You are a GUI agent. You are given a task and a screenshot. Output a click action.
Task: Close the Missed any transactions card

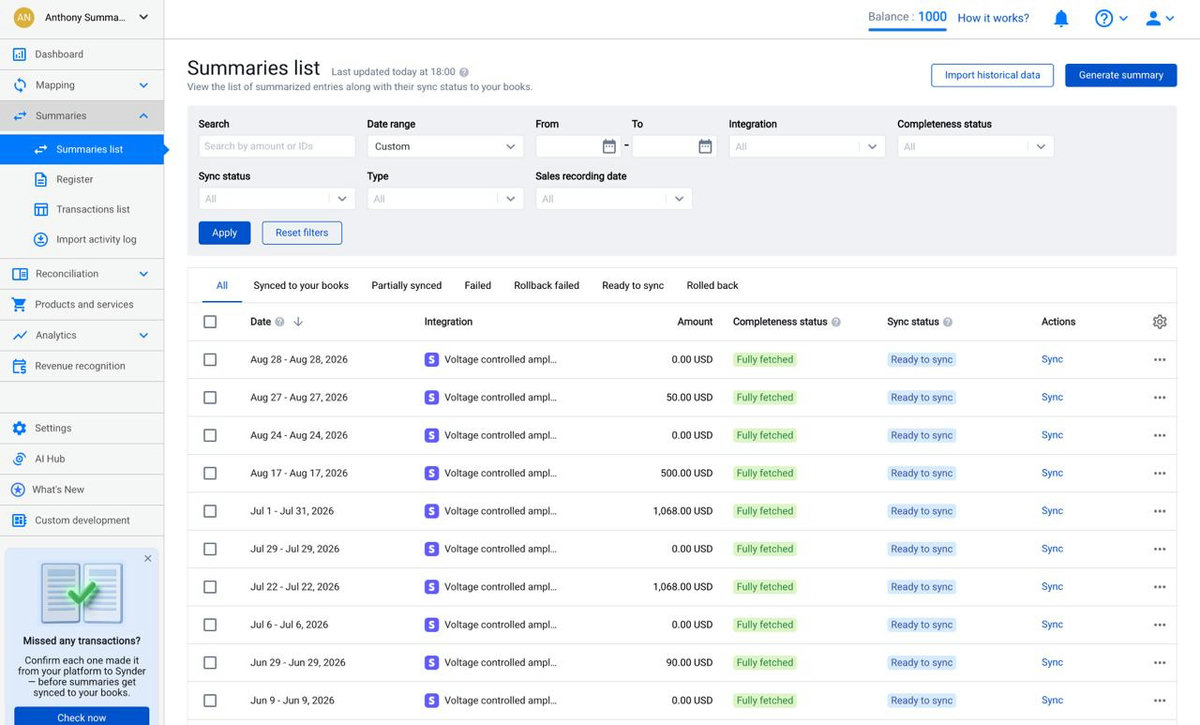(x=148, y=559)
